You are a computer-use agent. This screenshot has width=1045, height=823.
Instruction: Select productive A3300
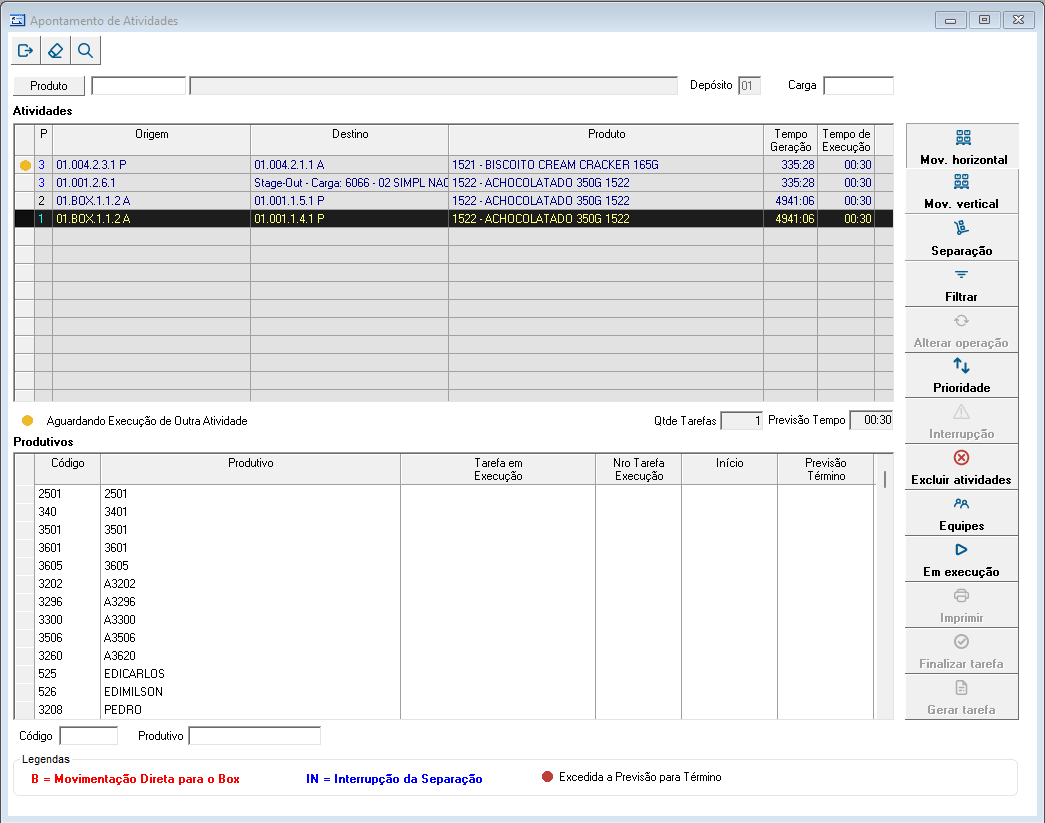point(444,620)
